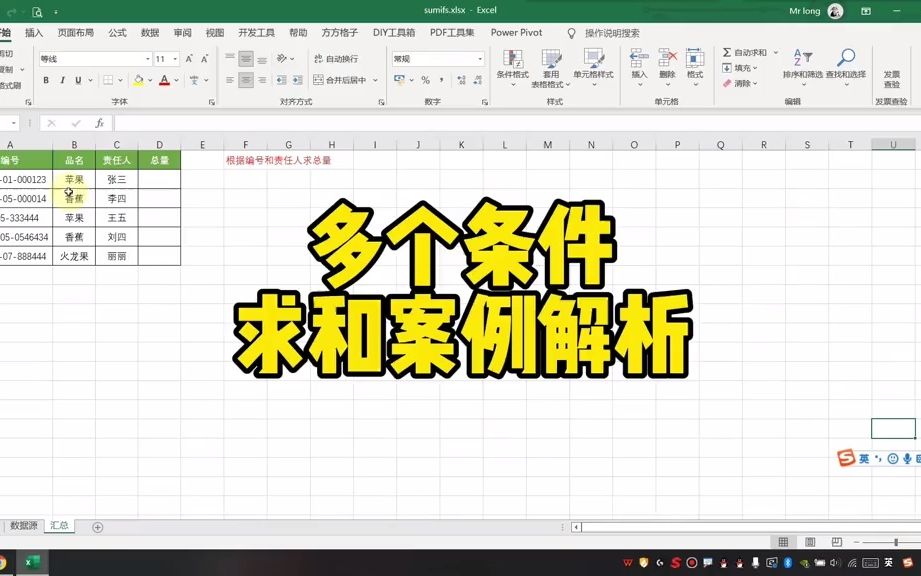The width and height of the screenshot is (921, 576).
Task: Select the AutoSum (自动求和) icon
Action: [727, 51]
